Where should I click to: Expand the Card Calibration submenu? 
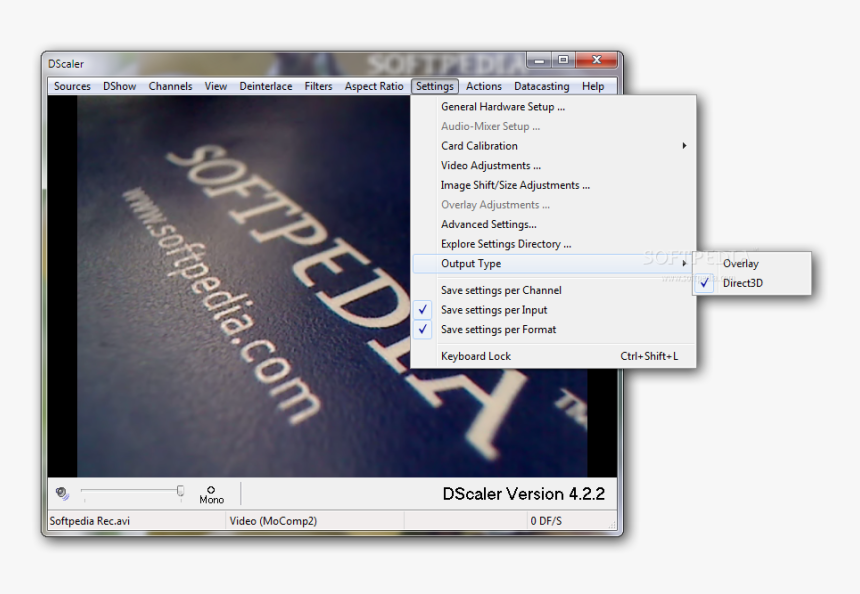[x=553, y=146]
